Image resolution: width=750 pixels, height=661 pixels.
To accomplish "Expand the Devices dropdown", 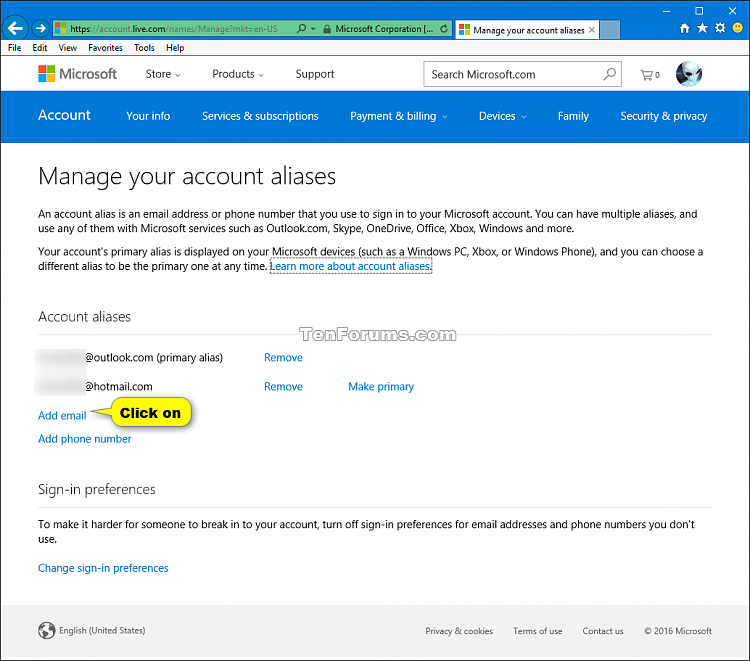I will 502,116.
